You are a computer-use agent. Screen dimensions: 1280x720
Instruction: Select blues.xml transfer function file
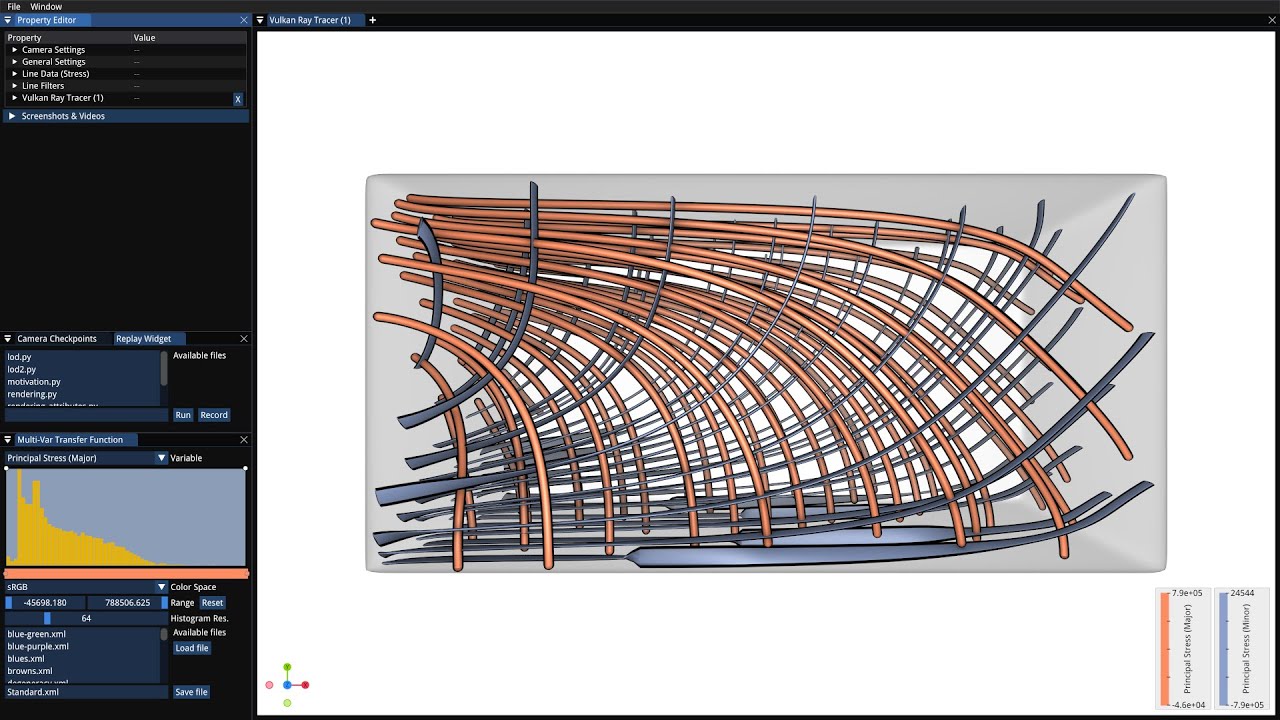tap(82, 659)
